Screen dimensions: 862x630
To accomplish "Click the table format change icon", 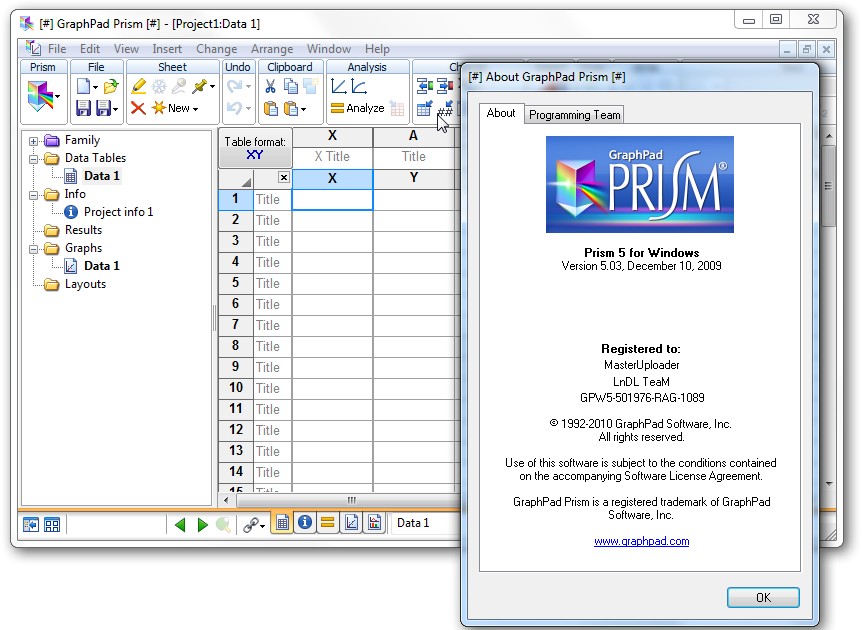I will (424, 108).
